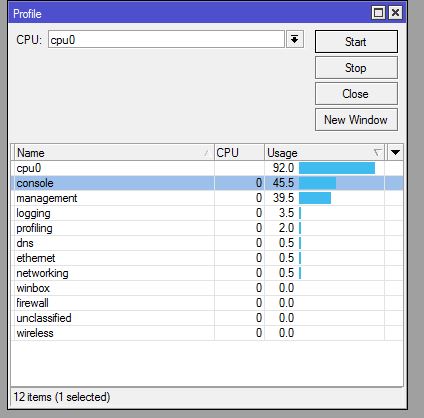Sort by the Usage column header

coord(325,153)
